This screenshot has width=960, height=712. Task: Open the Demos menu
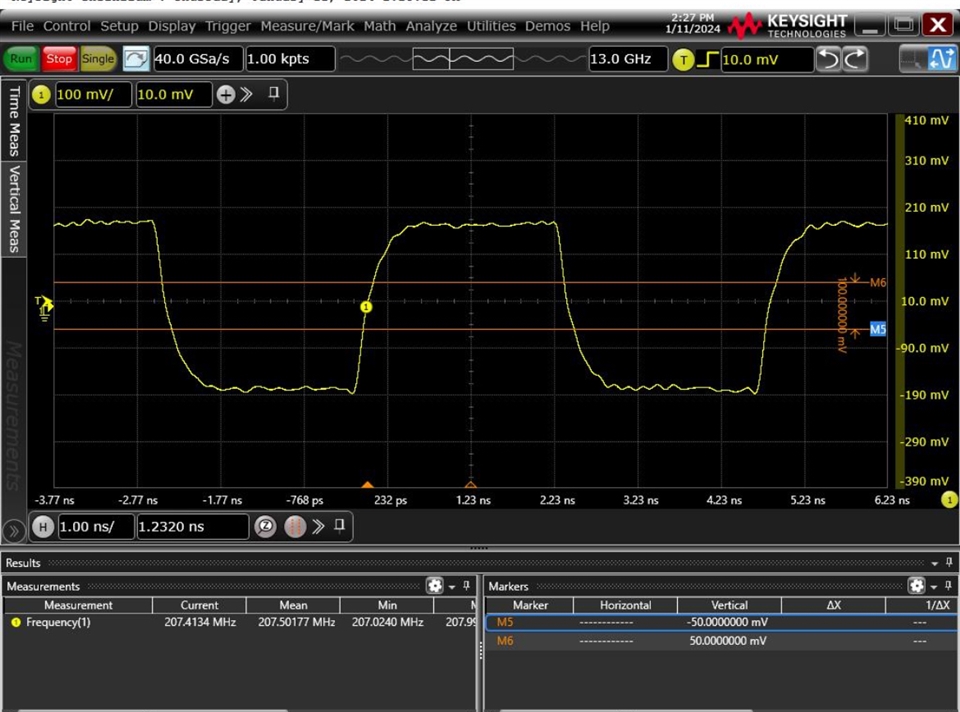pyautogui.click(x=547, y=26)
